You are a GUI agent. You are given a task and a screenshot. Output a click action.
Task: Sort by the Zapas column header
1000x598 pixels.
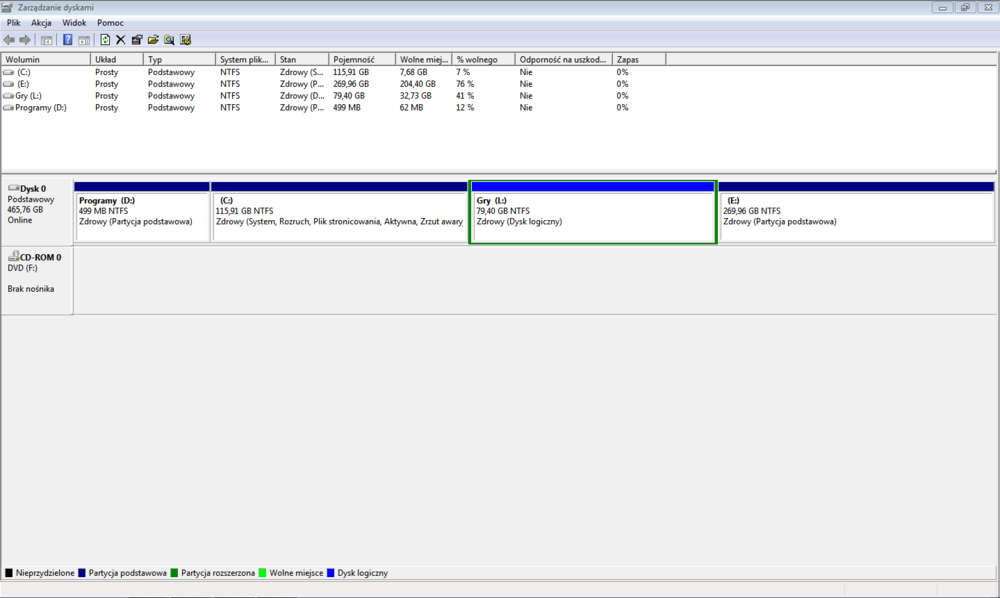point(638,59)
